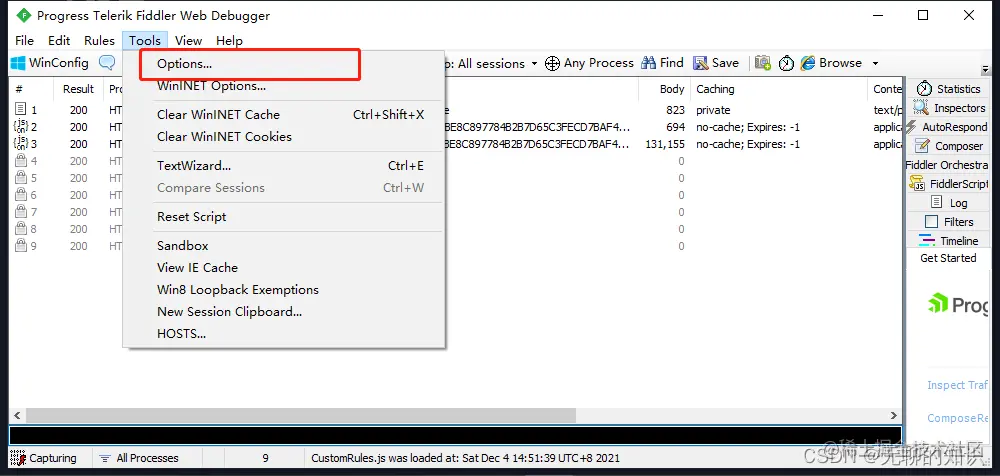The height and width of the screenshot is (476, 1000).
Task: Click the document icon of session 1
Action: point(20,110)
